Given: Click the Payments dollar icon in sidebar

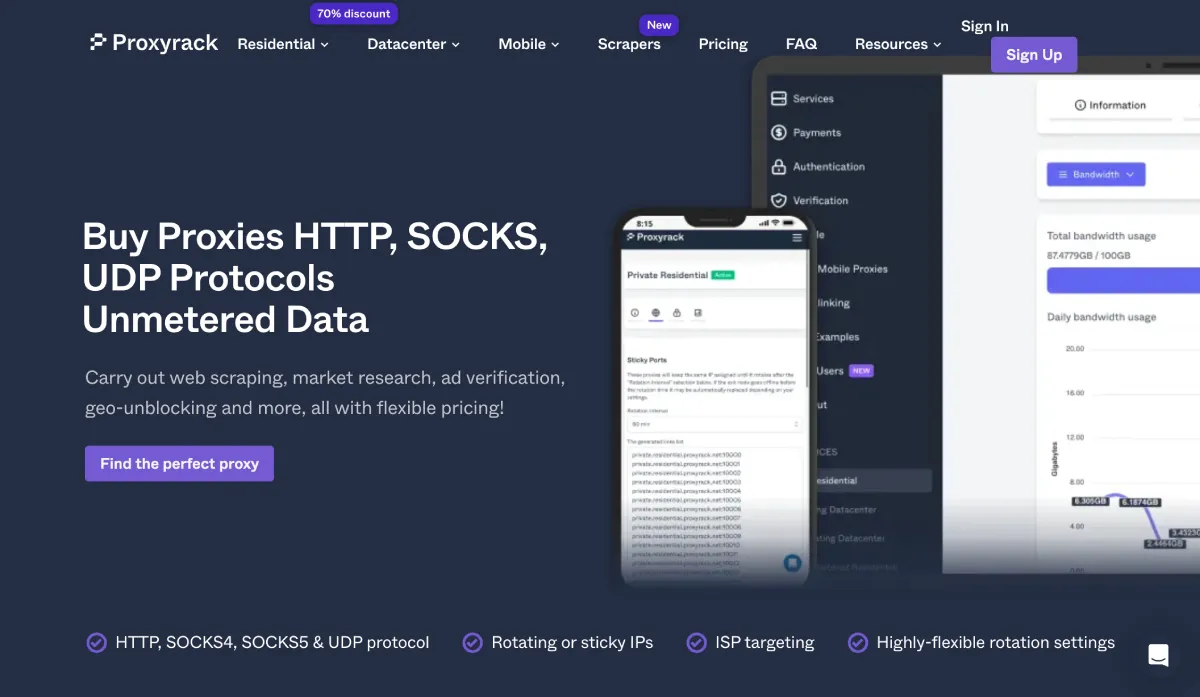Looking at the screenshot, I should (779, 132).
